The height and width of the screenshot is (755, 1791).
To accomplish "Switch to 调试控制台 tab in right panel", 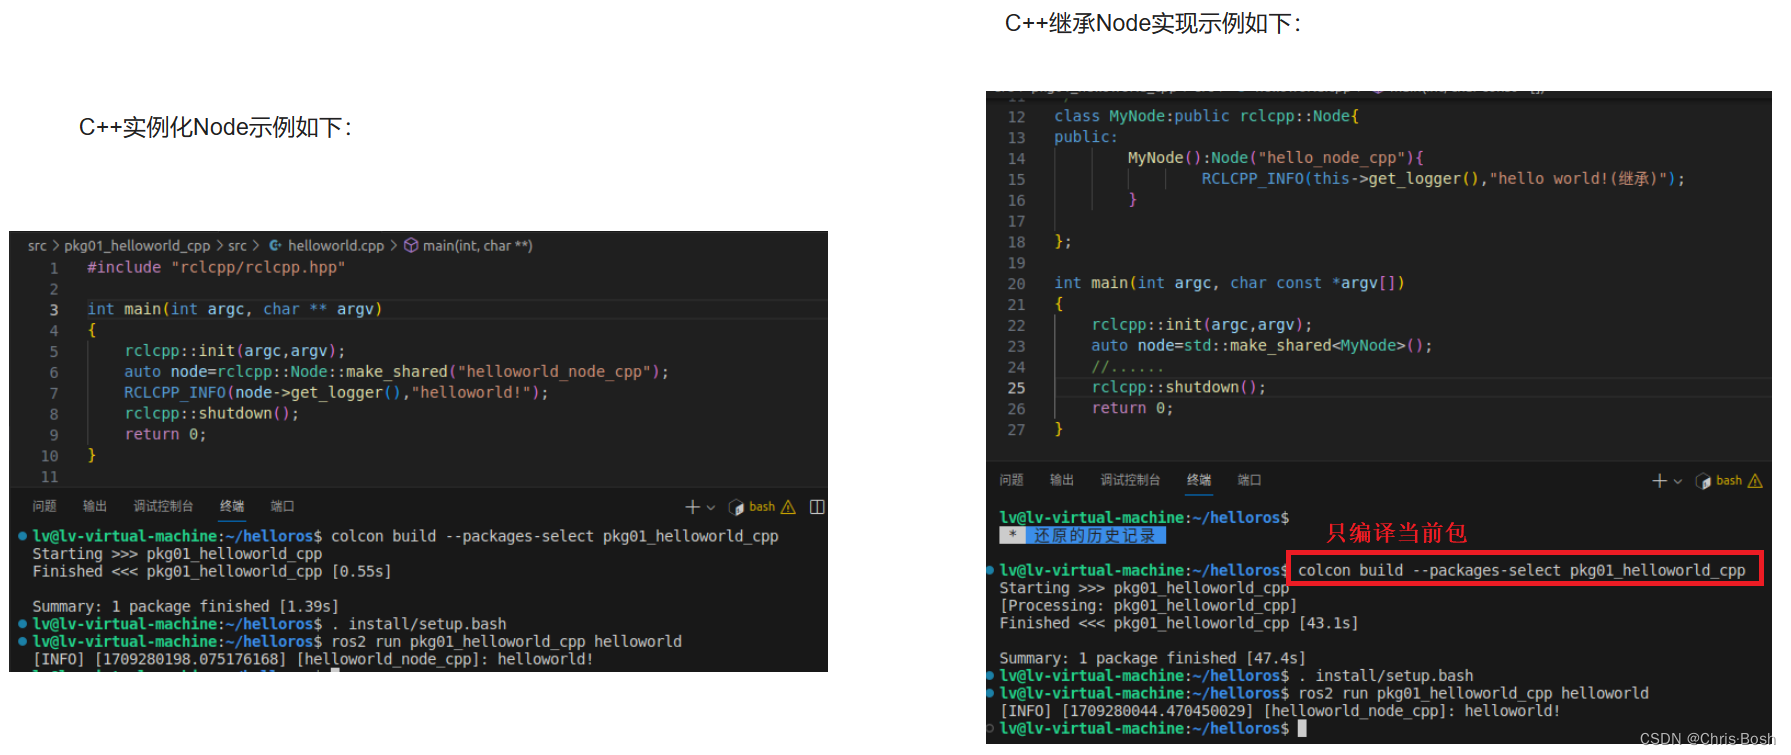I will coord(1130,481).
